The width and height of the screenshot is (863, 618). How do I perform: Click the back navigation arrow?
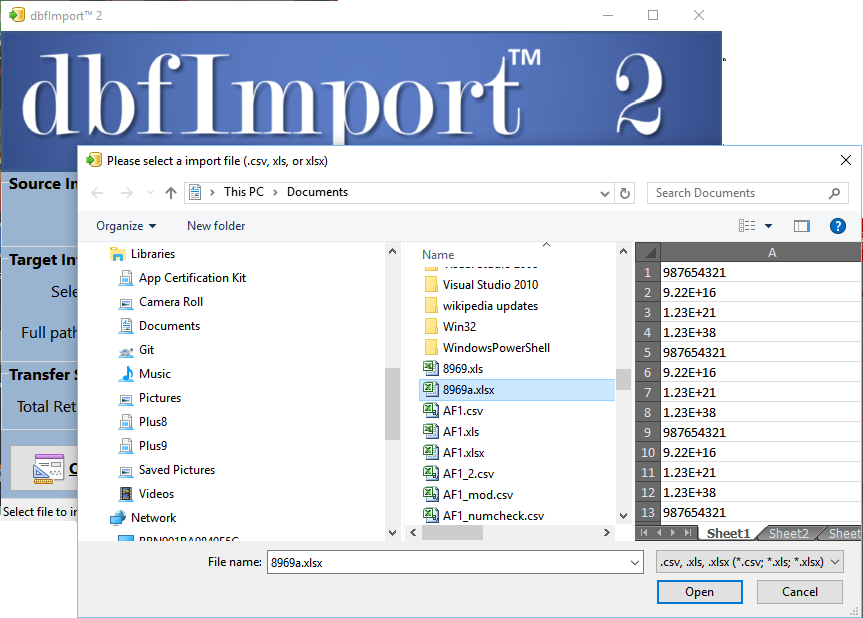pos(97,193)
